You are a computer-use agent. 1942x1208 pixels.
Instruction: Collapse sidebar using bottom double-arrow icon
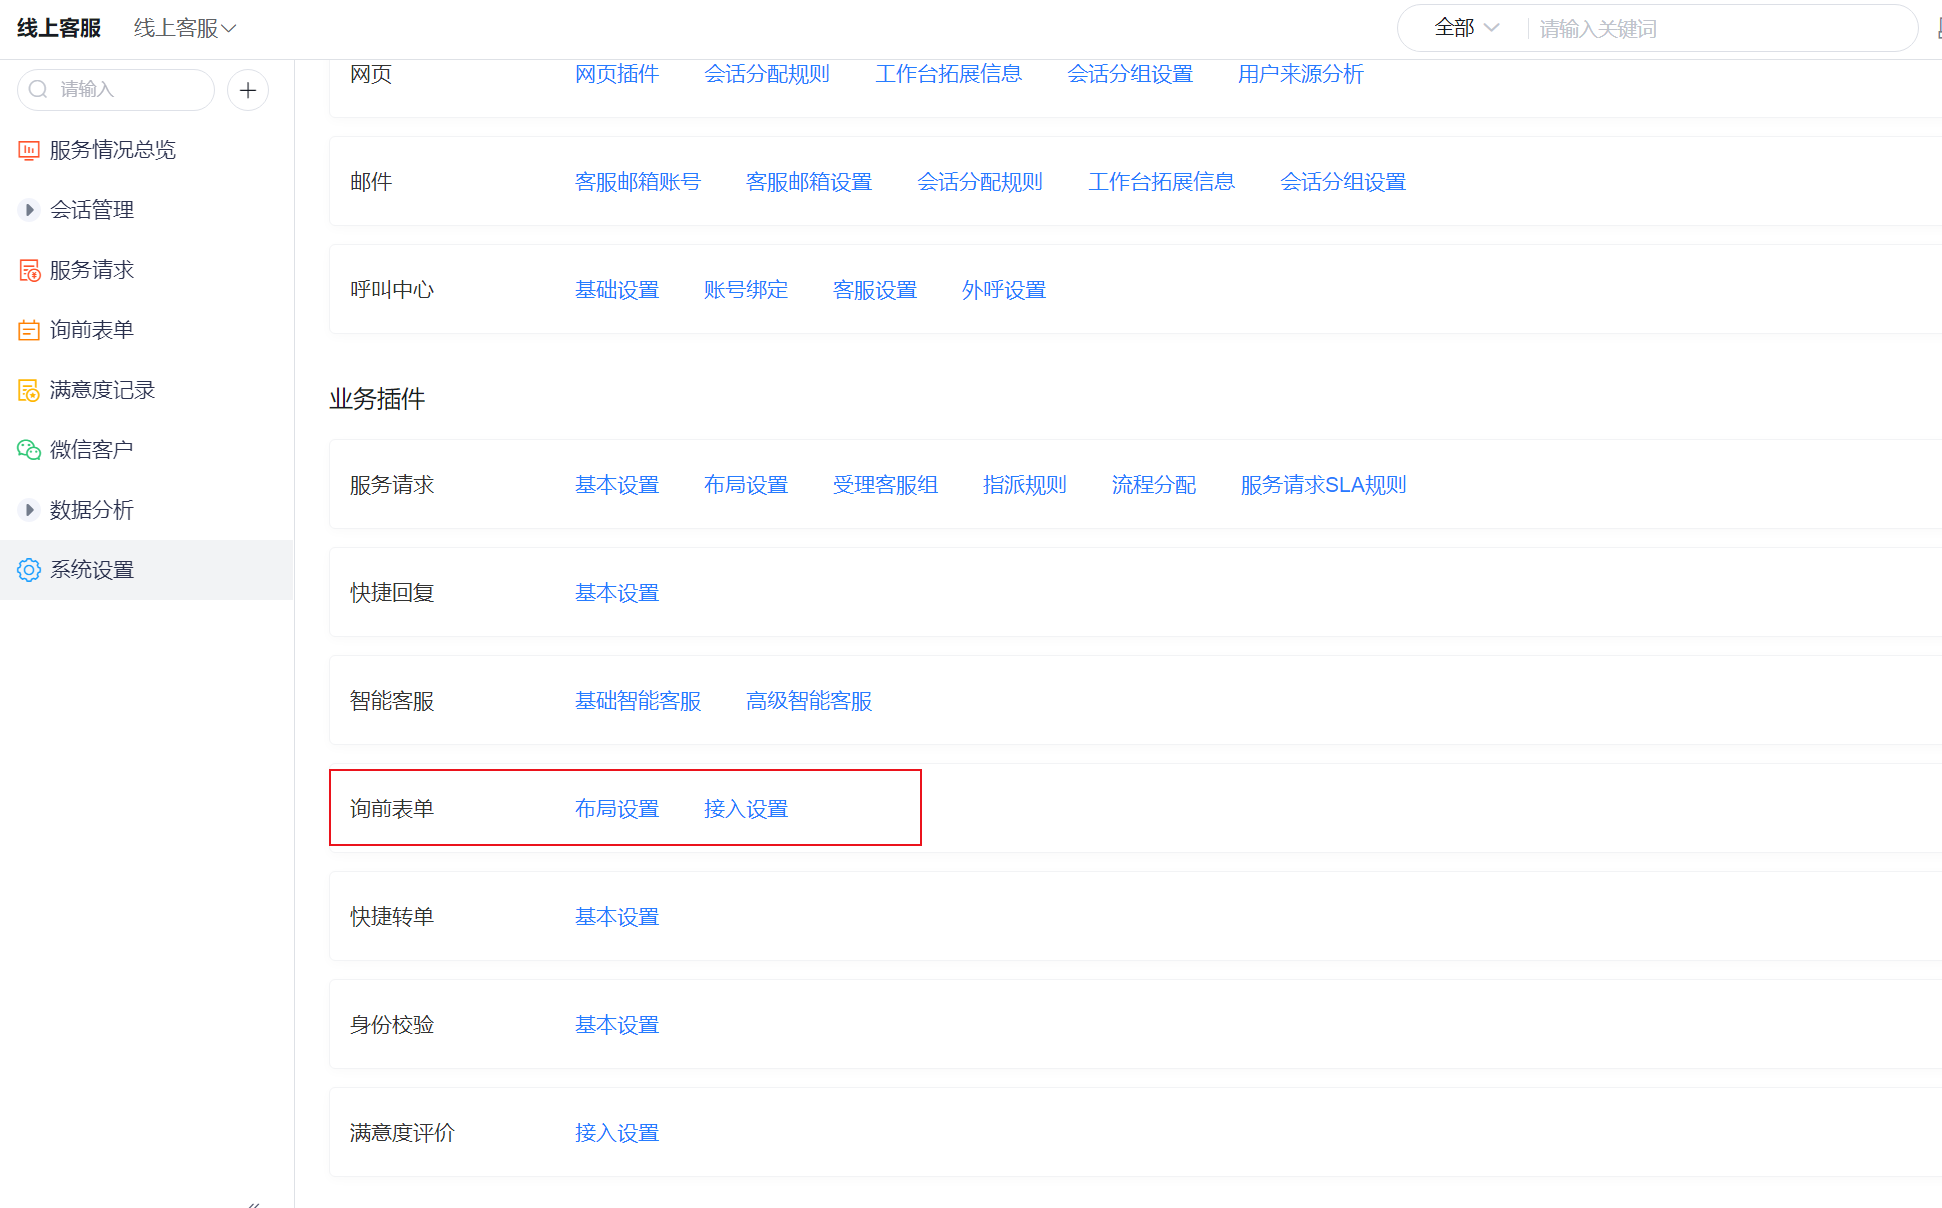pyautogui.click(x=254, y=1203)
